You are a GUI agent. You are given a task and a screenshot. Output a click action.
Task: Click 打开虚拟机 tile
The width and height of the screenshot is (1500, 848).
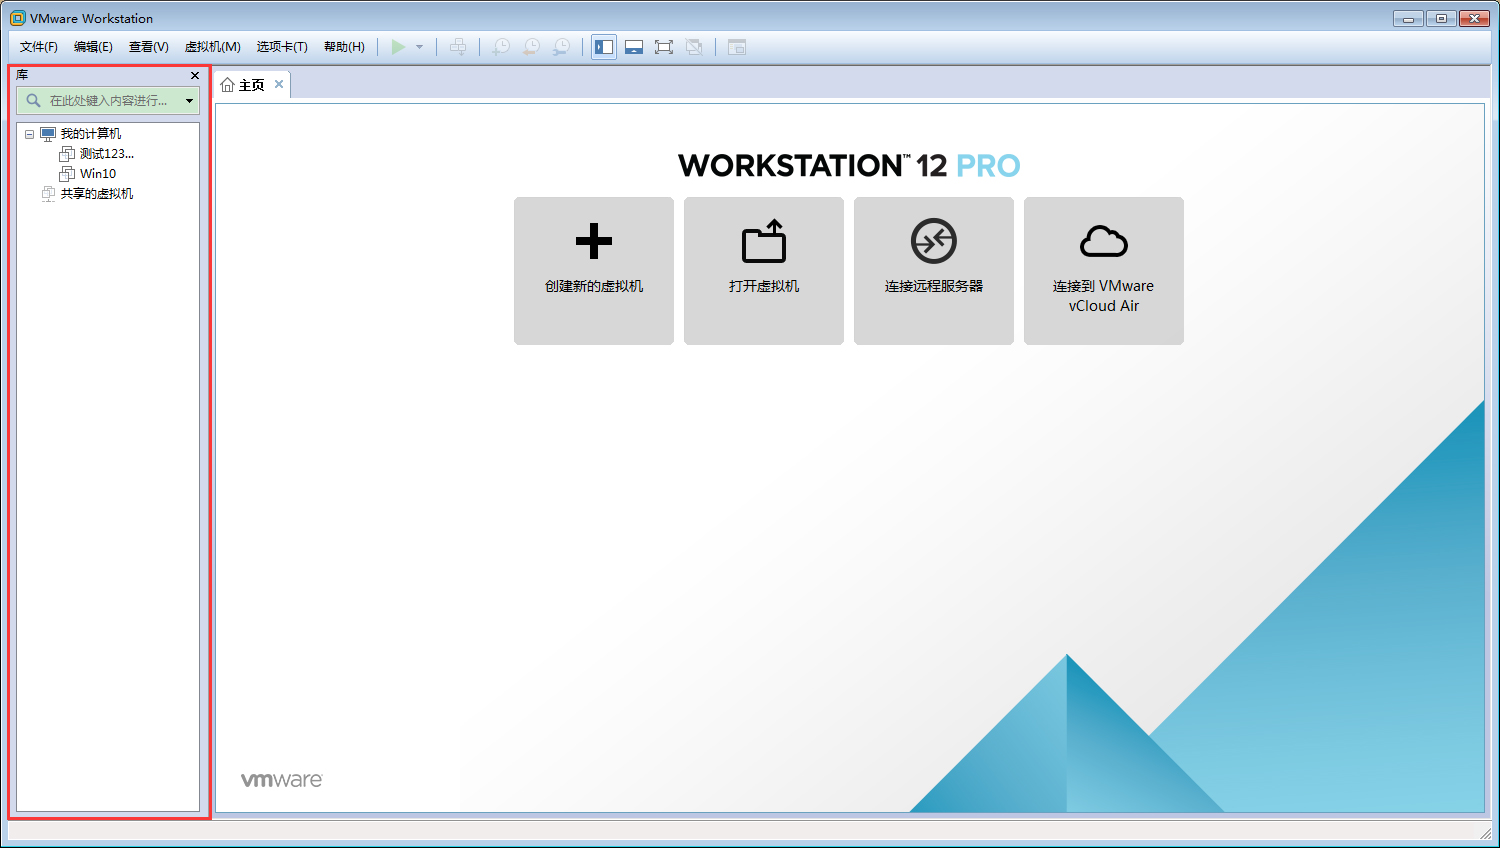point(764,271)
